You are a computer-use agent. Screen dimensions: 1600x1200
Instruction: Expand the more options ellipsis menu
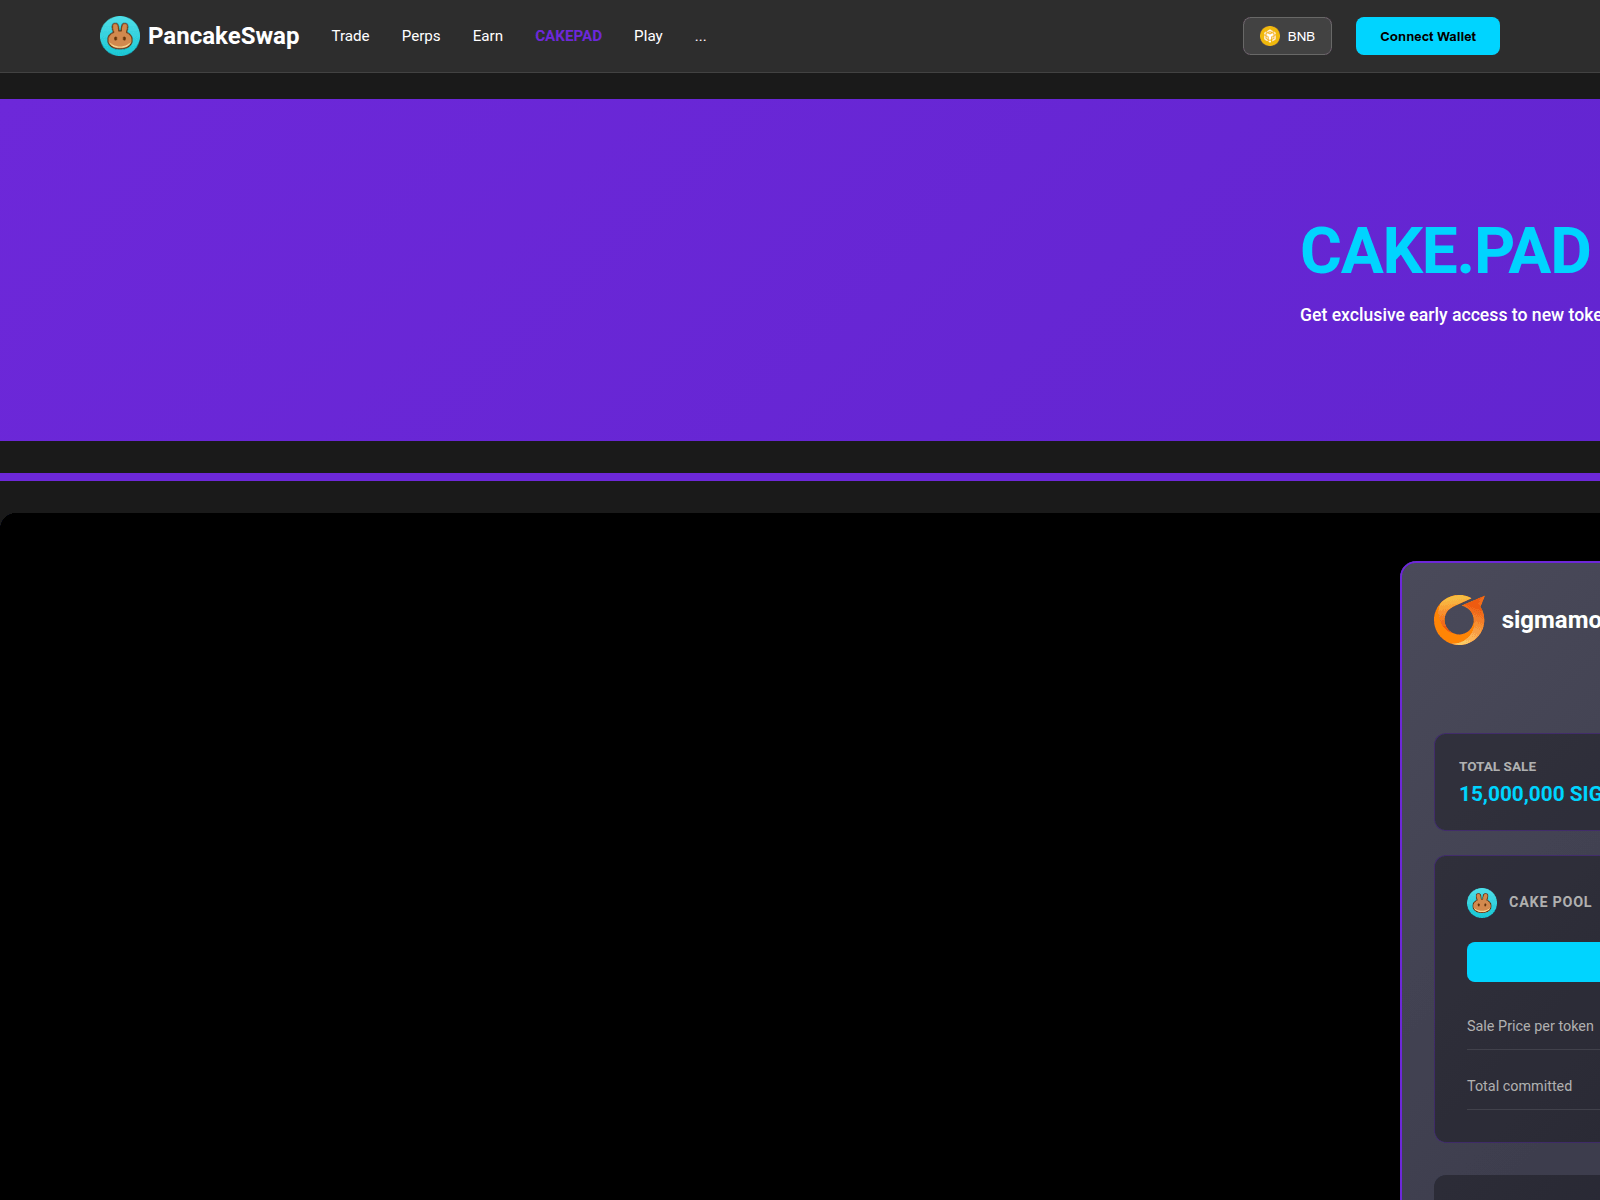click(701, 37)
